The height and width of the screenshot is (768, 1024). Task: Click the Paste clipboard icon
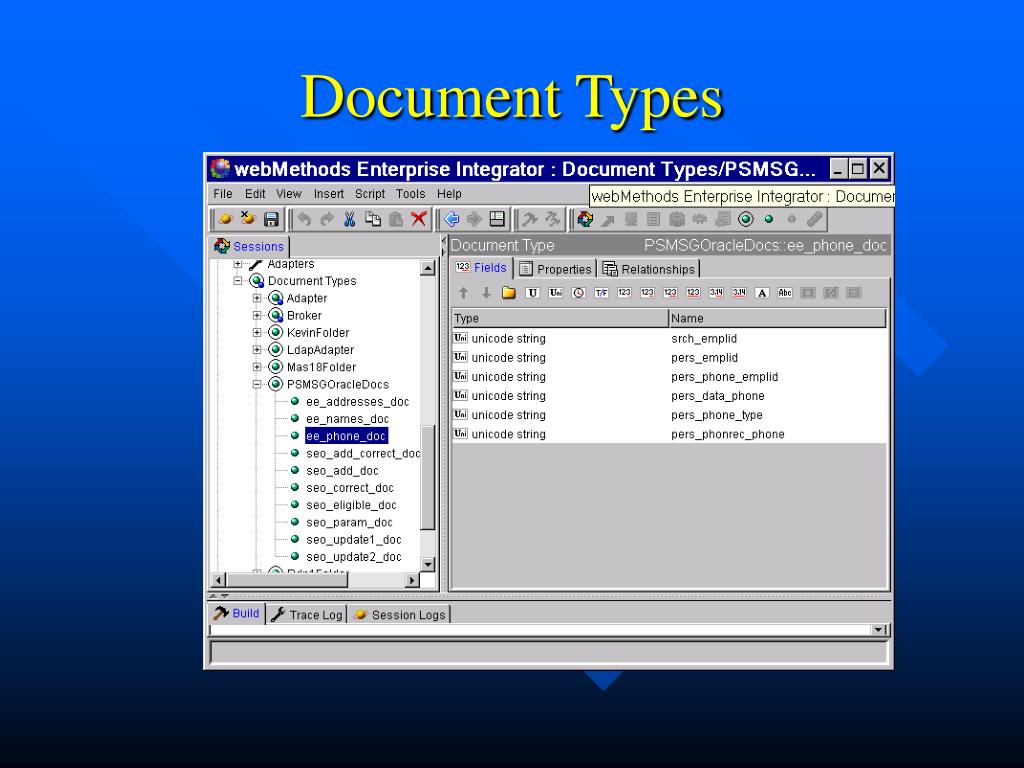click(396, 219)
